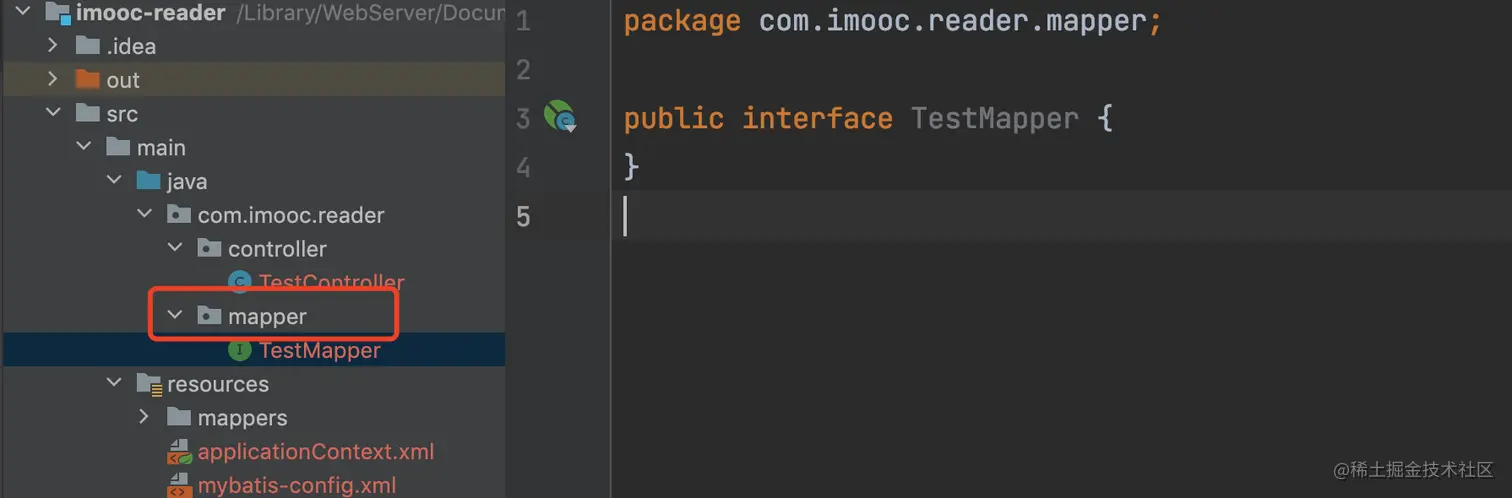Click the mapper package icon
Image resolution: width=1512 pixels, height=498 pixels.
pos(209,316)
